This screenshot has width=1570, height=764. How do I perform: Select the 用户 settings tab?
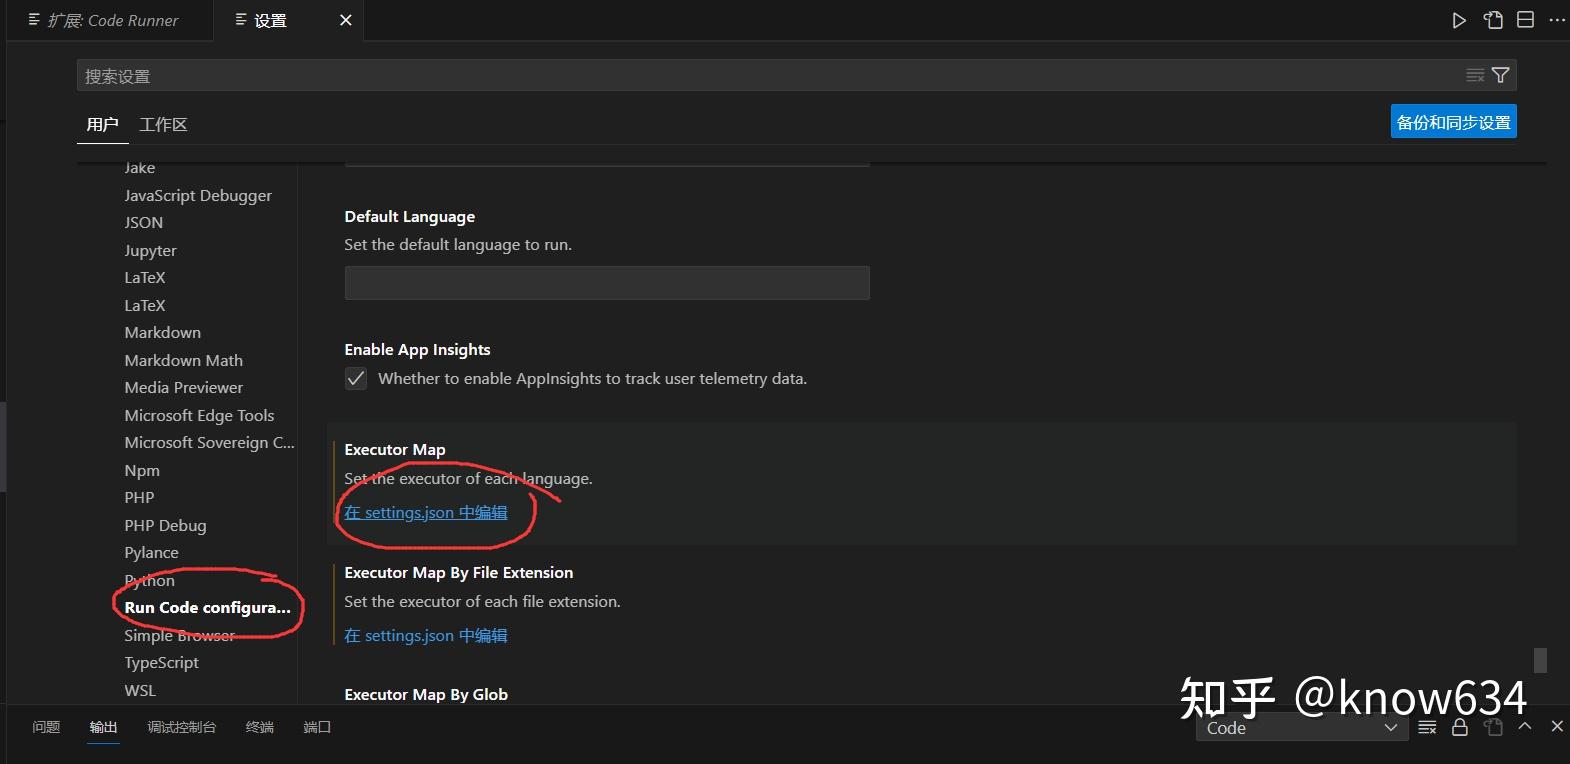coord(102,124)
